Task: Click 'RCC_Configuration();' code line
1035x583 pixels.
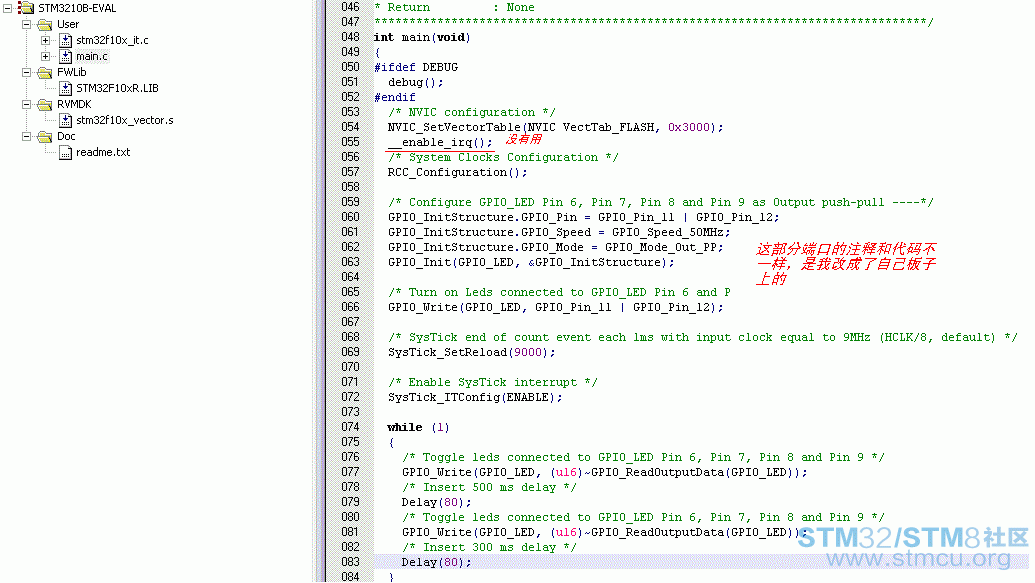Action: point(457,172)
